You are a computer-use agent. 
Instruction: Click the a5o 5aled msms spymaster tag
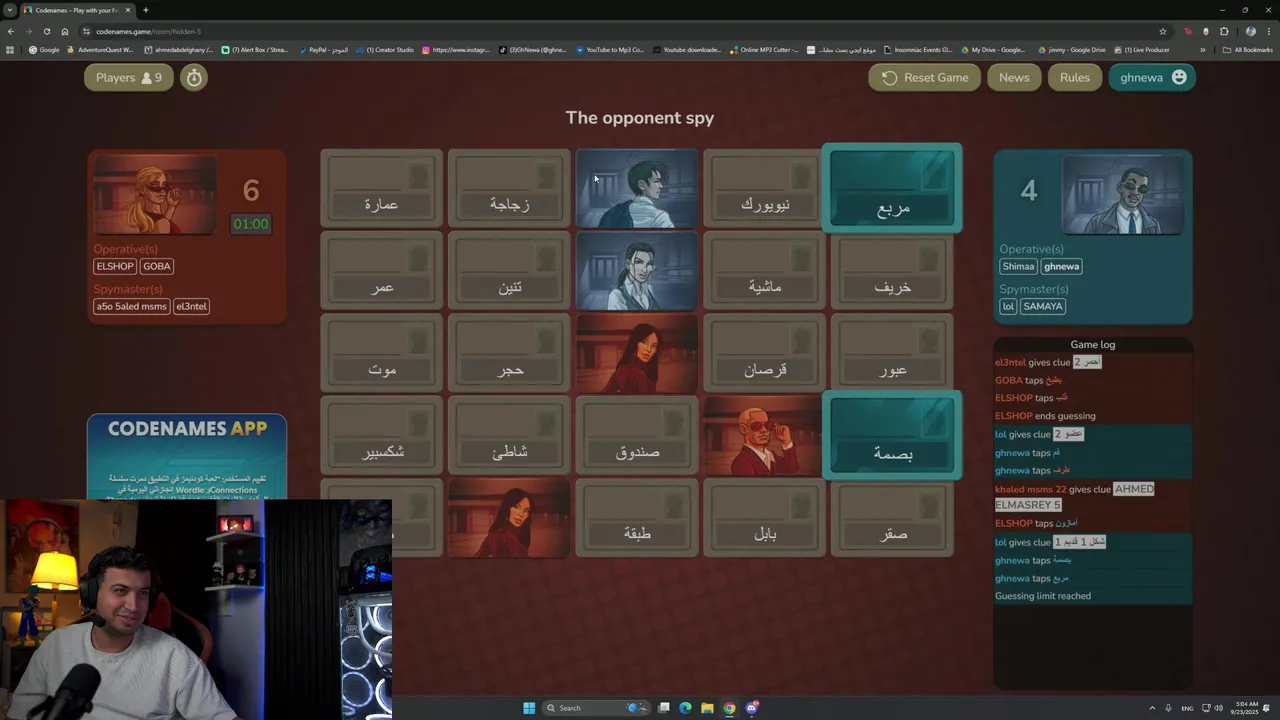[132, 306]
